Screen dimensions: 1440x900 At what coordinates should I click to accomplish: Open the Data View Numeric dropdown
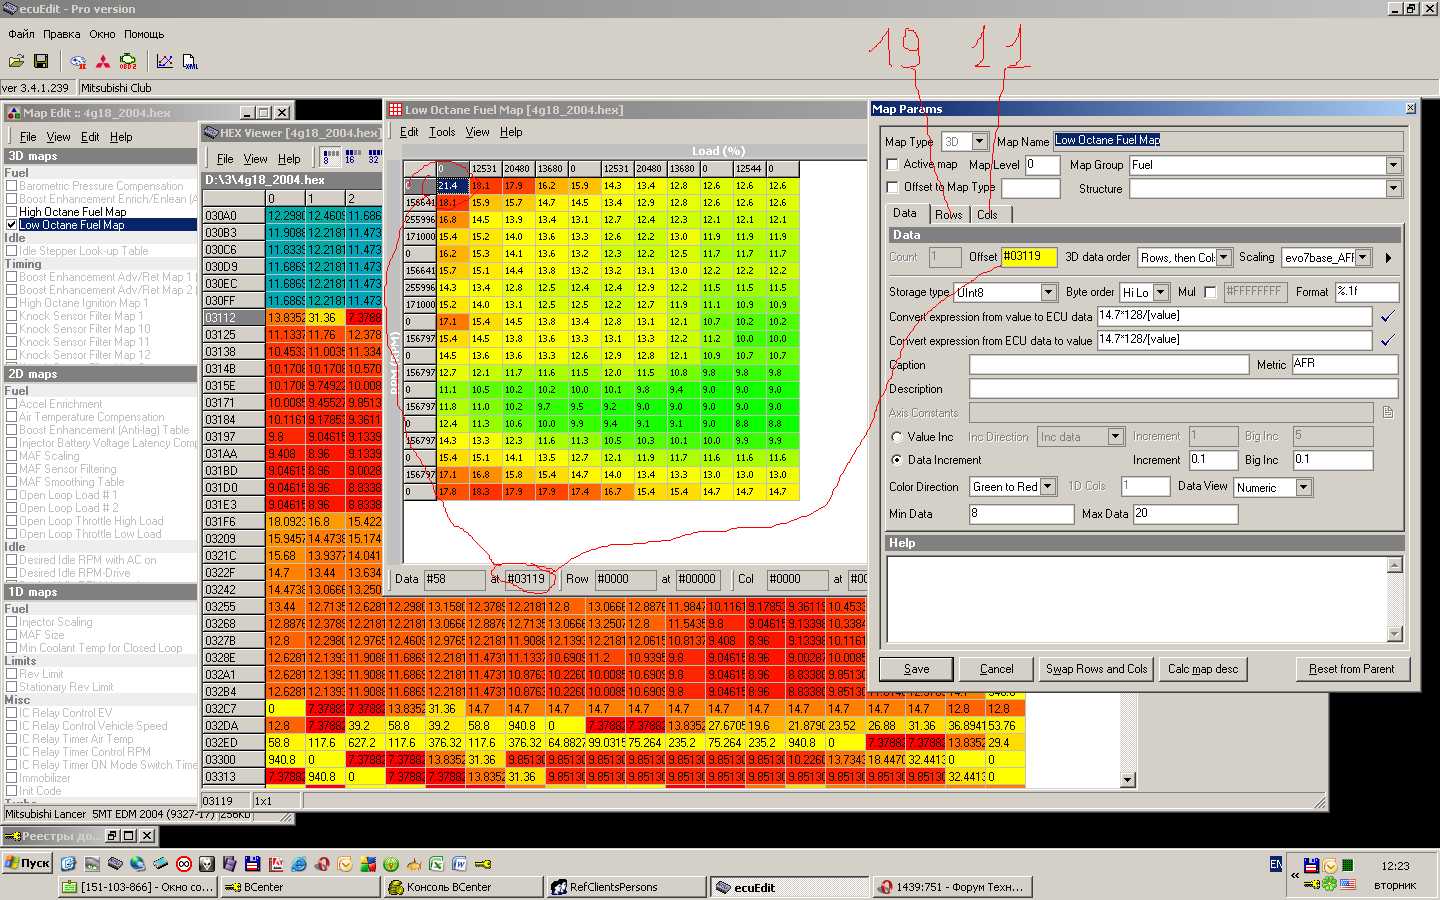pos(1303,487)
